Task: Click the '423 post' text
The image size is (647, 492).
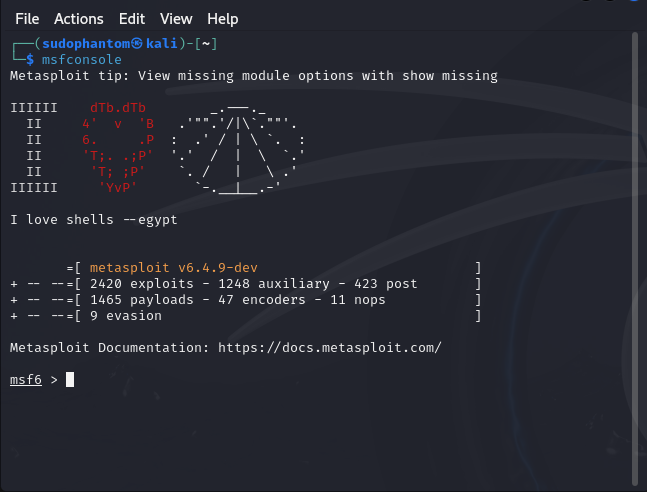Action: pos(385,284)
